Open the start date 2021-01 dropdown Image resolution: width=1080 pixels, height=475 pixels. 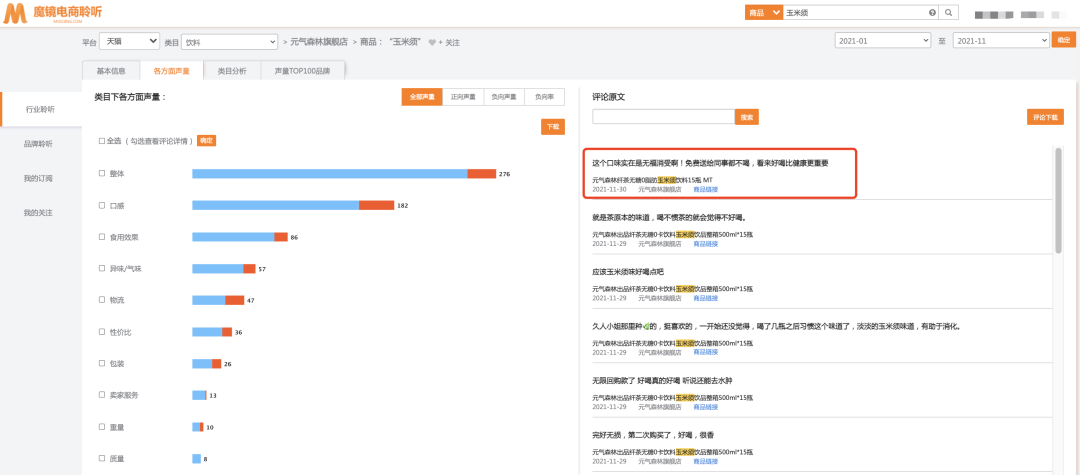point(883,41)
